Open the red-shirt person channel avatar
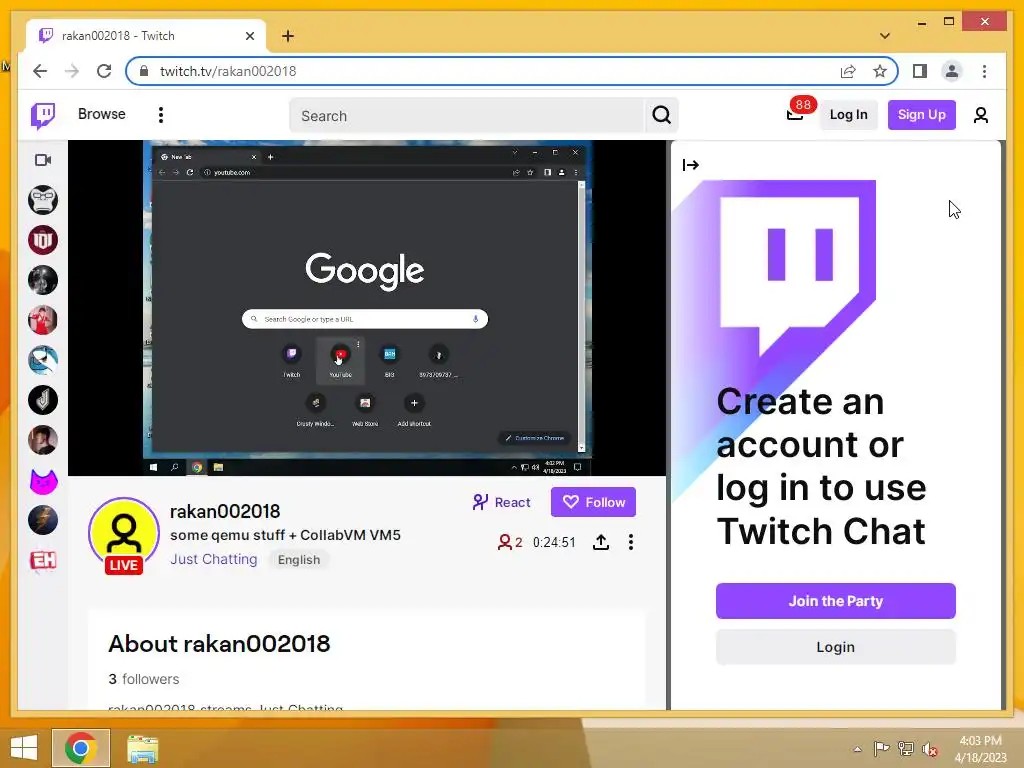The height and width of the screenshot is (768, 1024). click(43, 320)
